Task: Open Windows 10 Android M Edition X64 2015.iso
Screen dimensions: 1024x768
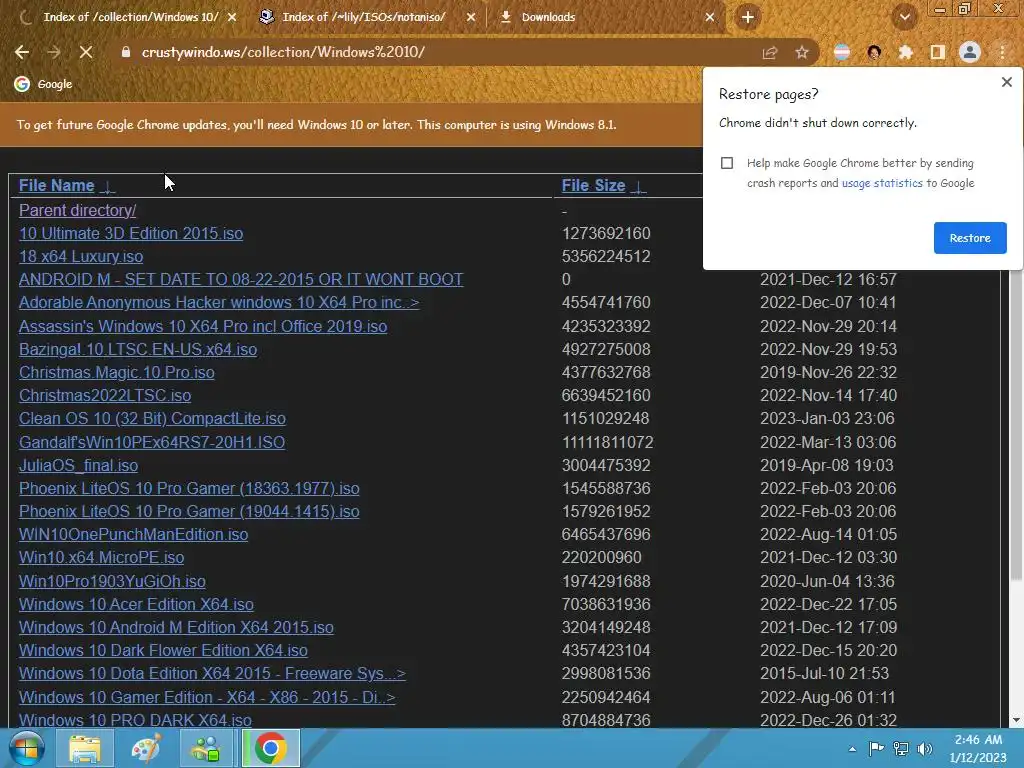Action: click(176, 627)
